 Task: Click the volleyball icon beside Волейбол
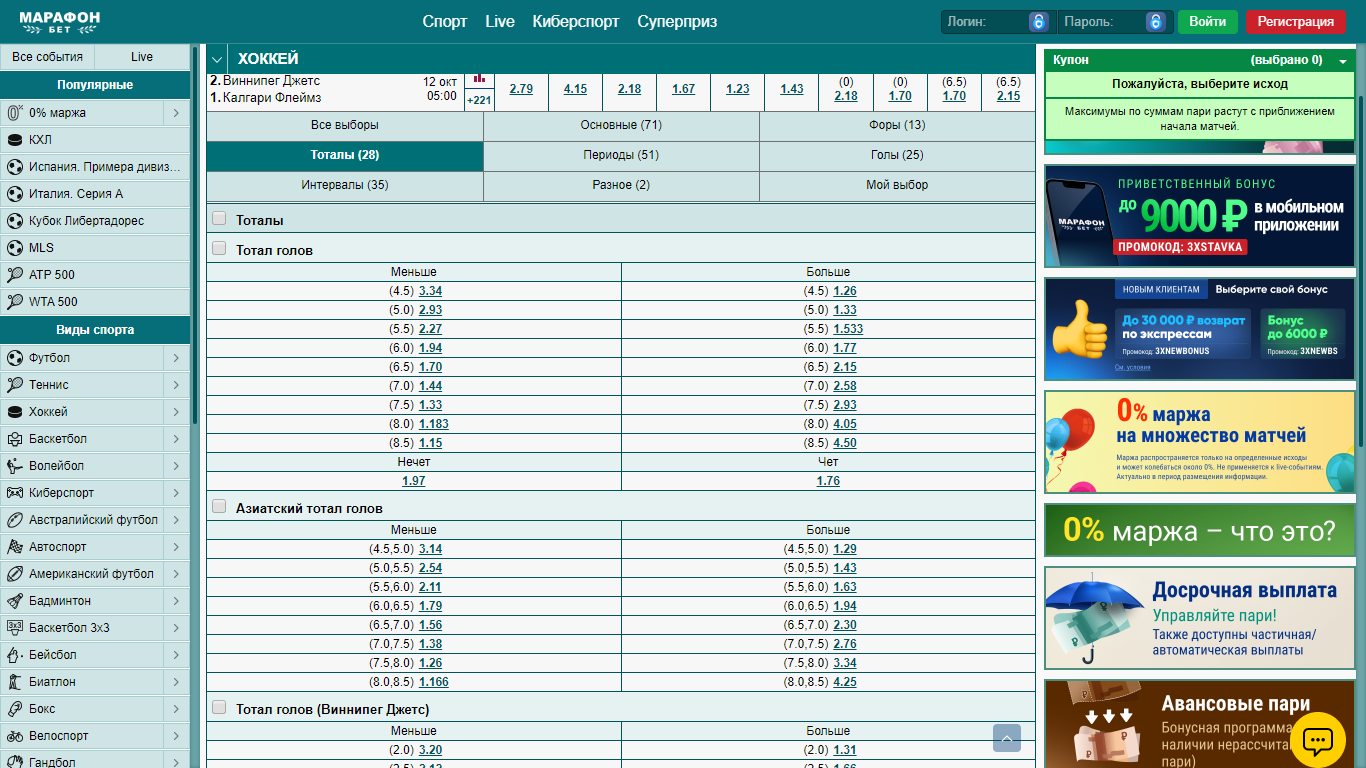coord(15,466)
